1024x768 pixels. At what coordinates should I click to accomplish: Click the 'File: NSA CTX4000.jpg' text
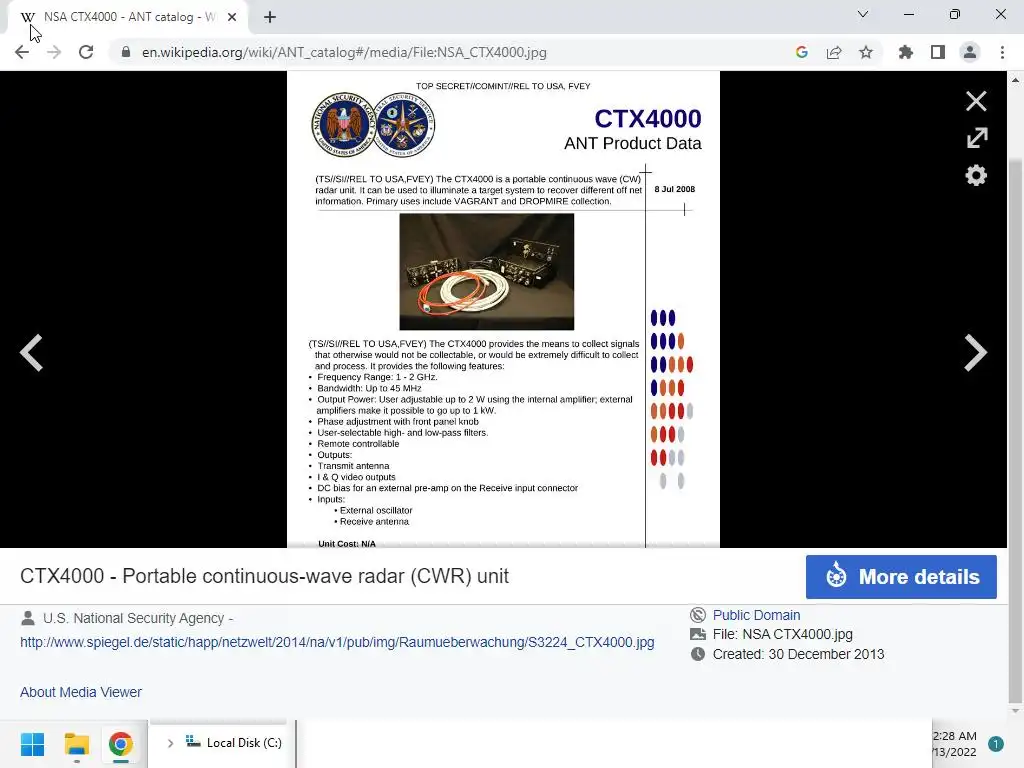click(782, 634)
